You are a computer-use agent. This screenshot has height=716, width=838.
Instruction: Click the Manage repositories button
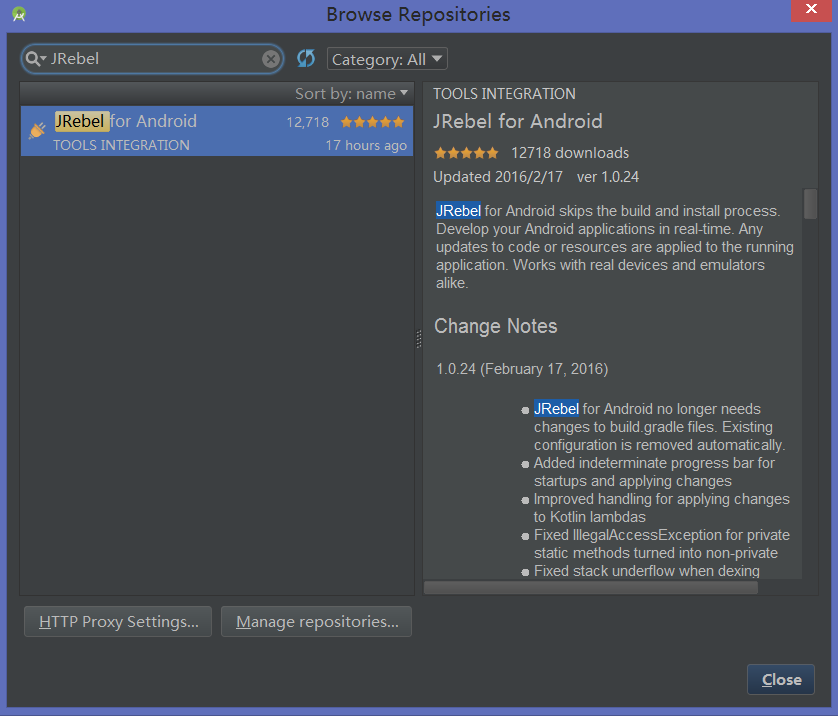(x=316, y=621)
